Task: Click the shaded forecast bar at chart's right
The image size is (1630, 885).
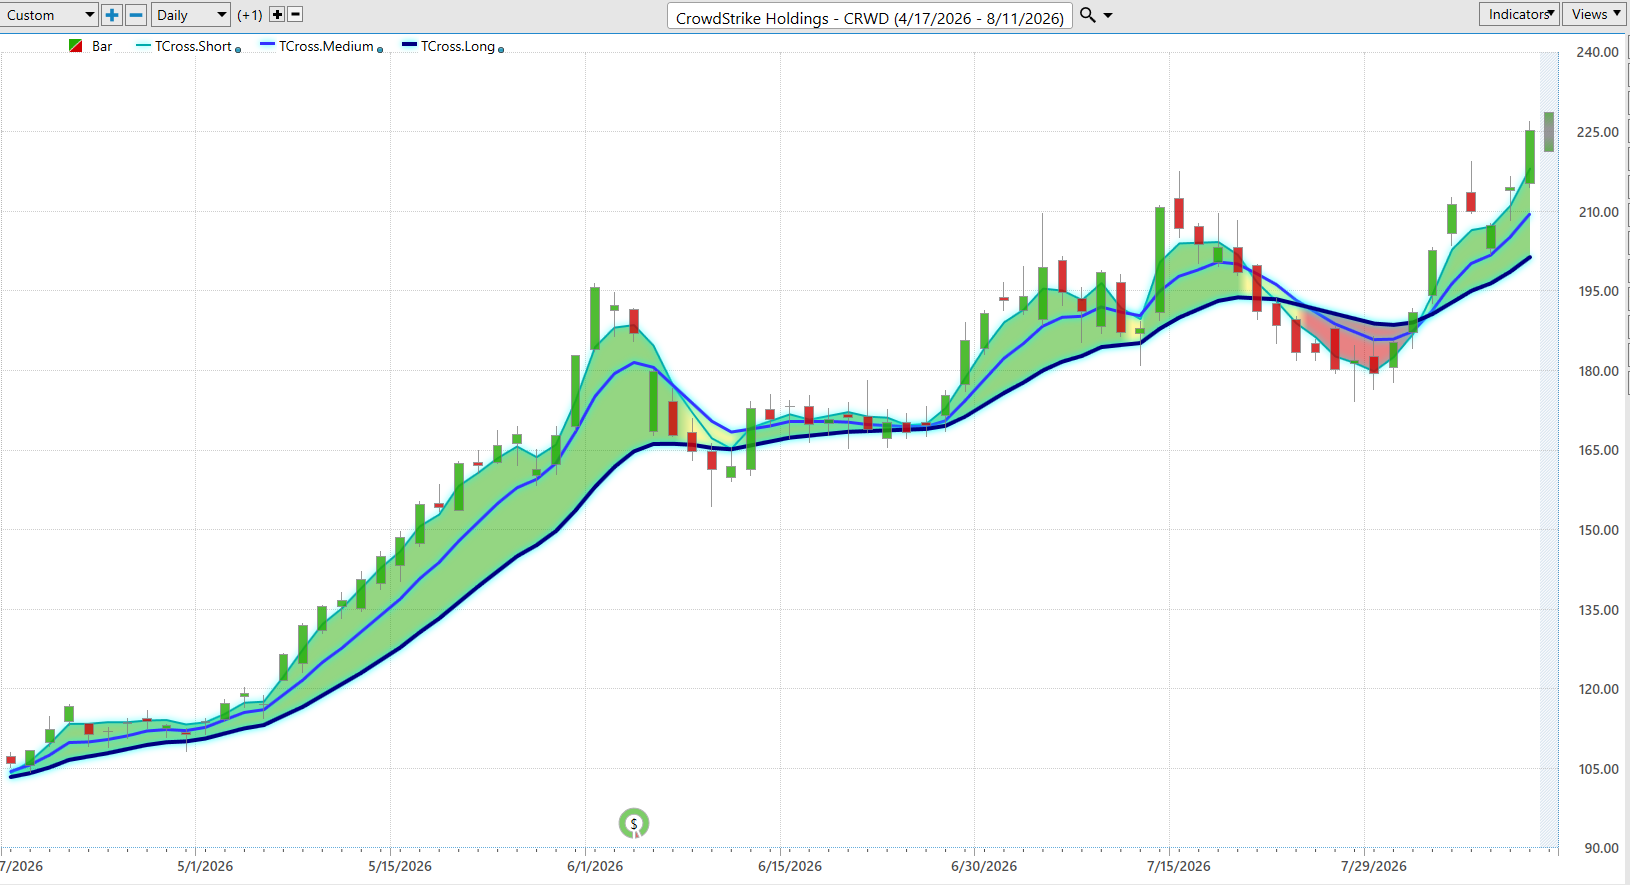Action: point(1549,132)
